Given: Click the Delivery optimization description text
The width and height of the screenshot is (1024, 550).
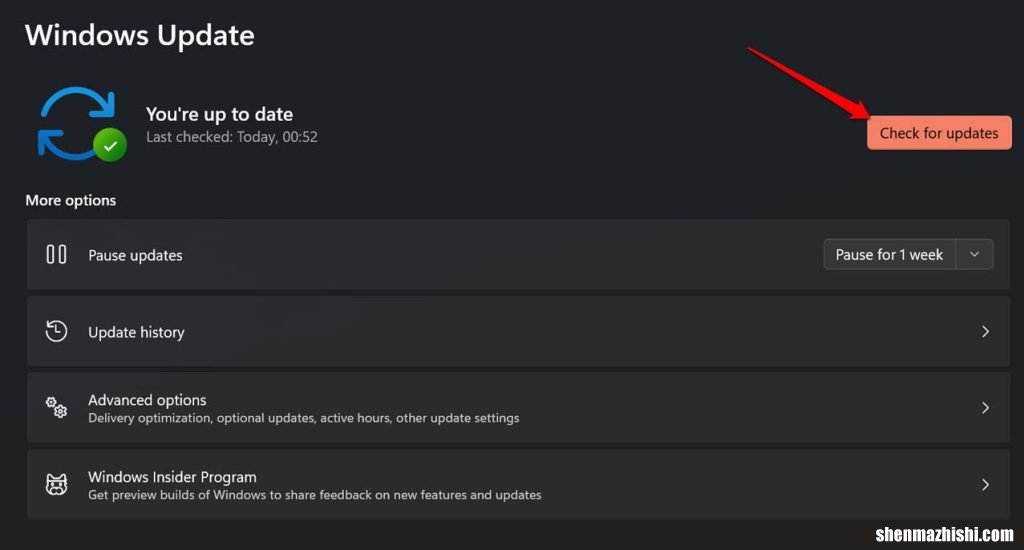Looking at the screenshot, I should (x=303, y=418).
